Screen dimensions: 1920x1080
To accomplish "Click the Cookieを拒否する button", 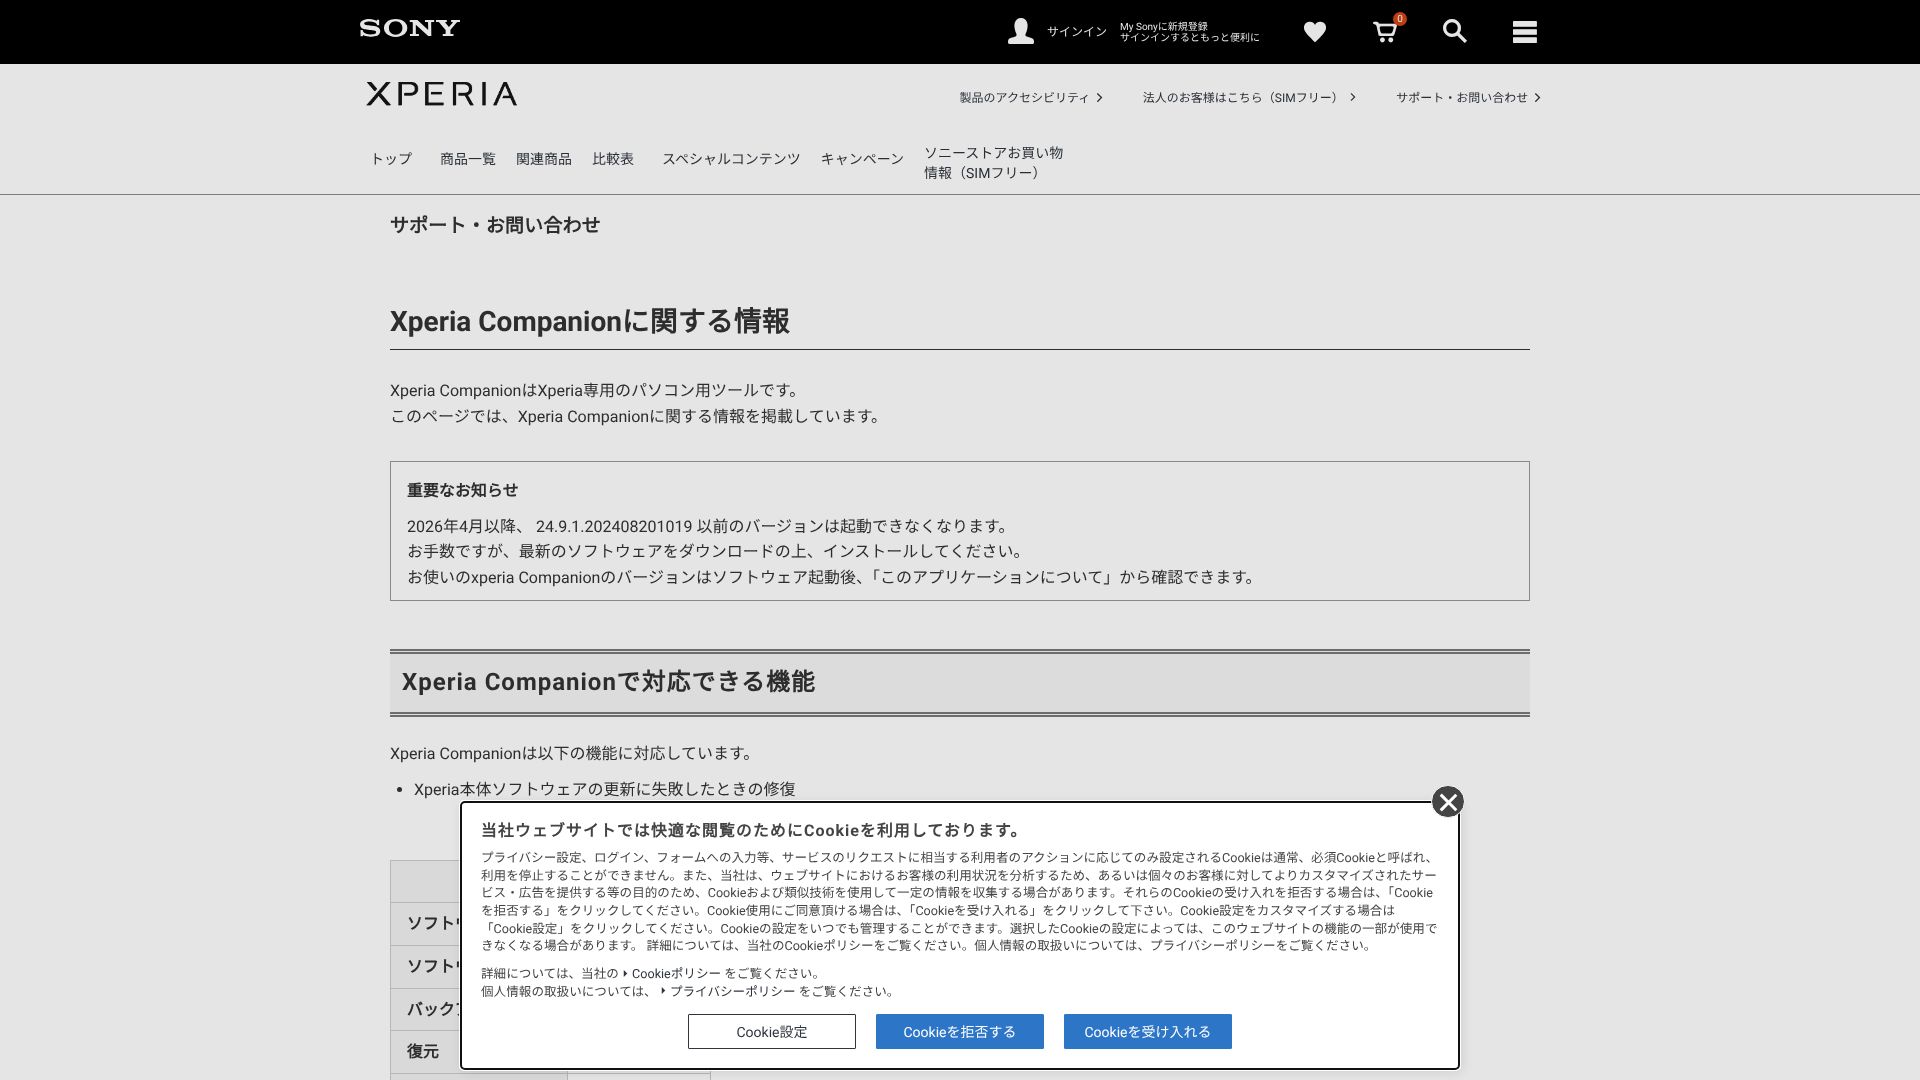I will pyautogui.click(x=960, y=1032).
